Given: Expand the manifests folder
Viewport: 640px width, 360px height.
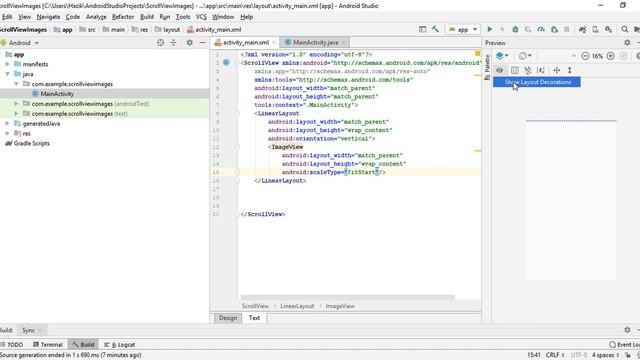Looking at the screenshot, I should [7, 64].
